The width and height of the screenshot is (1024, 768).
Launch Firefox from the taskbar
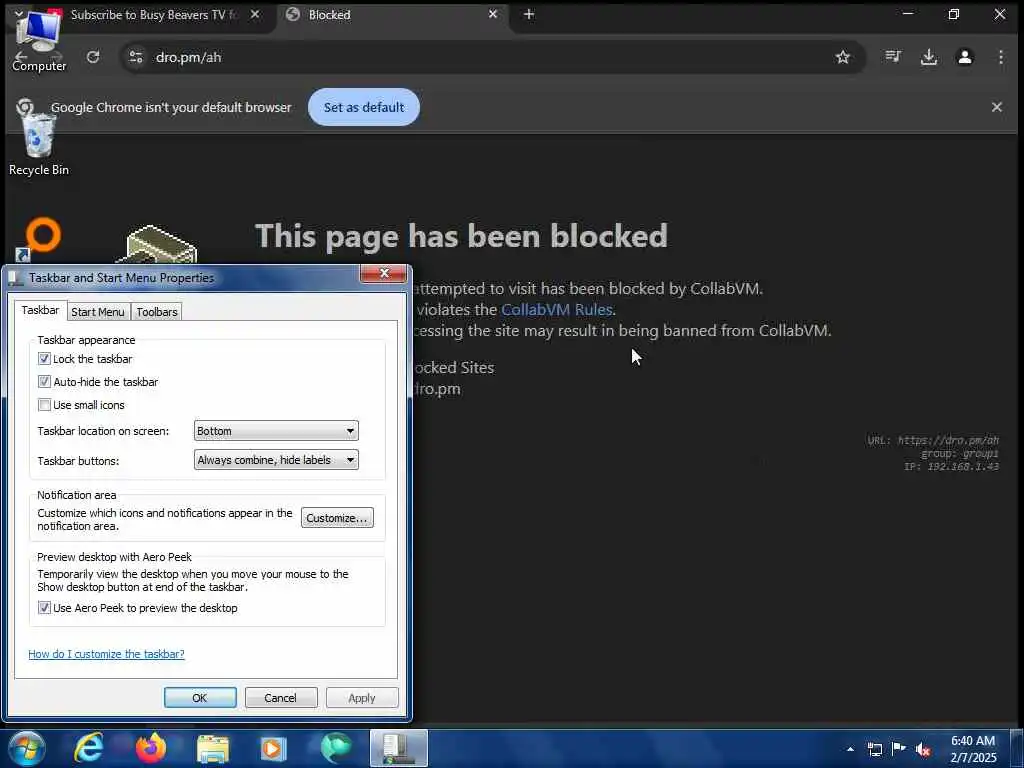[150, 748]
